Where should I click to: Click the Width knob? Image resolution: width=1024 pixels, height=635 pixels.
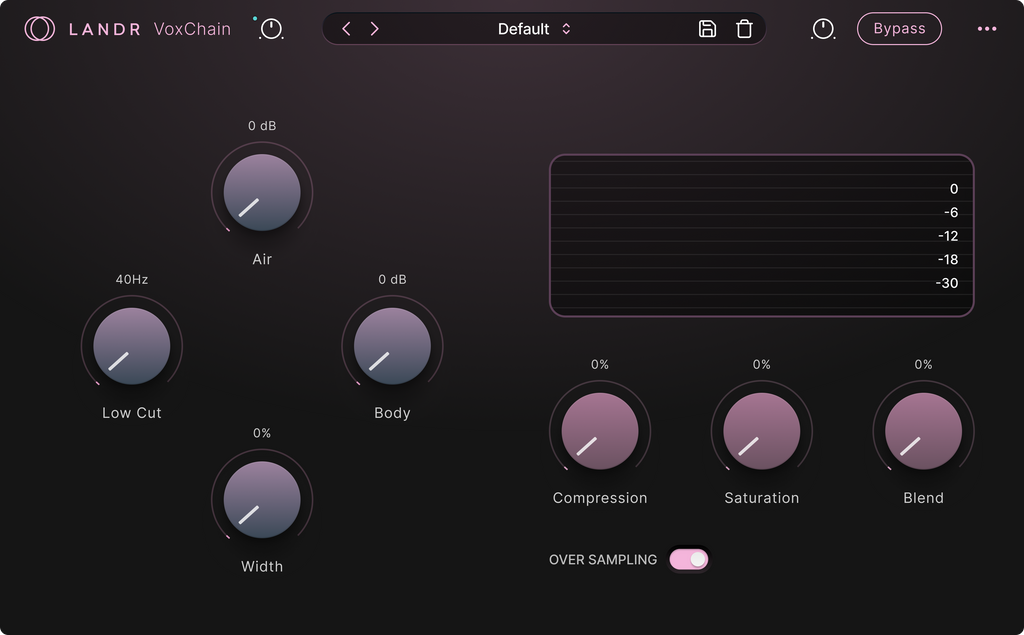[x=262, y=500]
